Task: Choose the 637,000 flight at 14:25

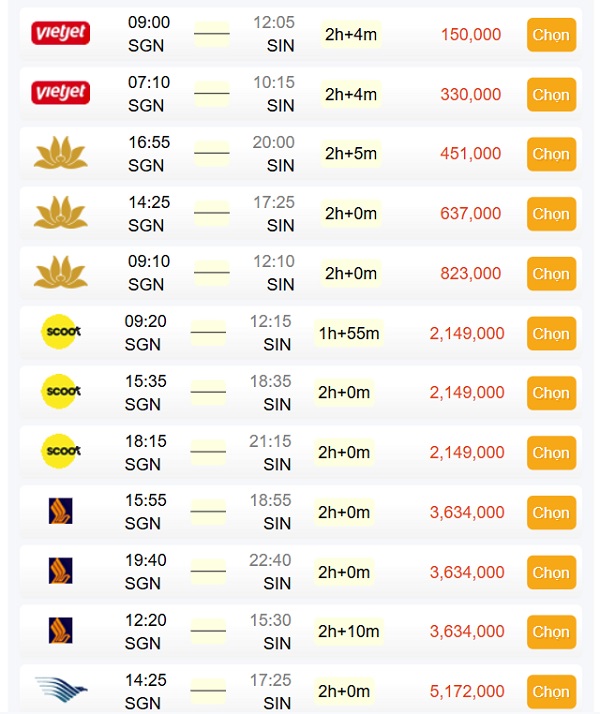Action: 551,214
